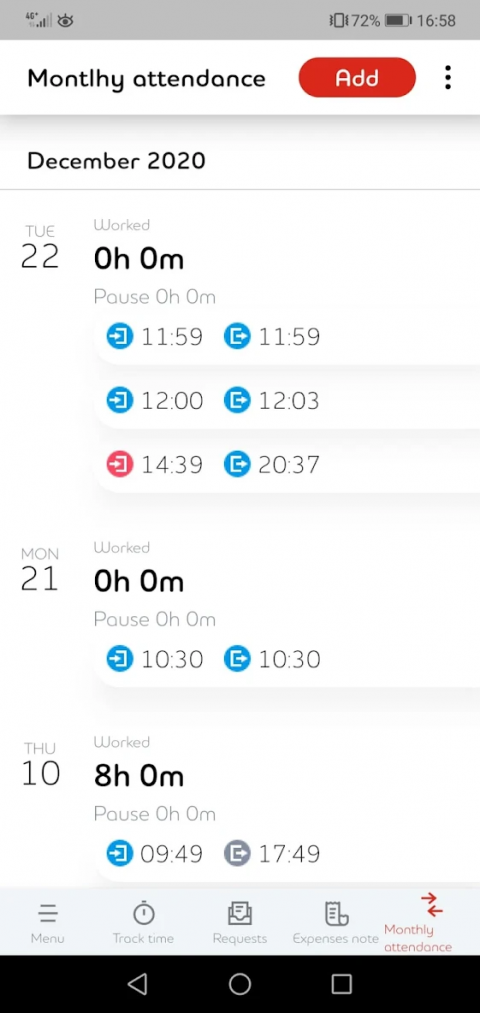This screenshot has width=480, height=1013.
Task: Select the Monthly attendance arrows icon
Action: click(432, 904)
